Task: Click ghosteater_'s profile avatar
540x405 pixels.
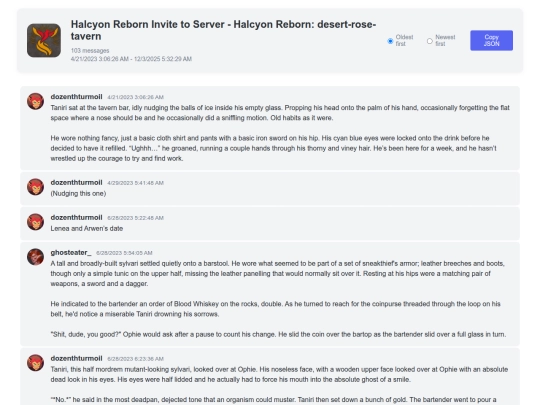Action: pos(35,257)
